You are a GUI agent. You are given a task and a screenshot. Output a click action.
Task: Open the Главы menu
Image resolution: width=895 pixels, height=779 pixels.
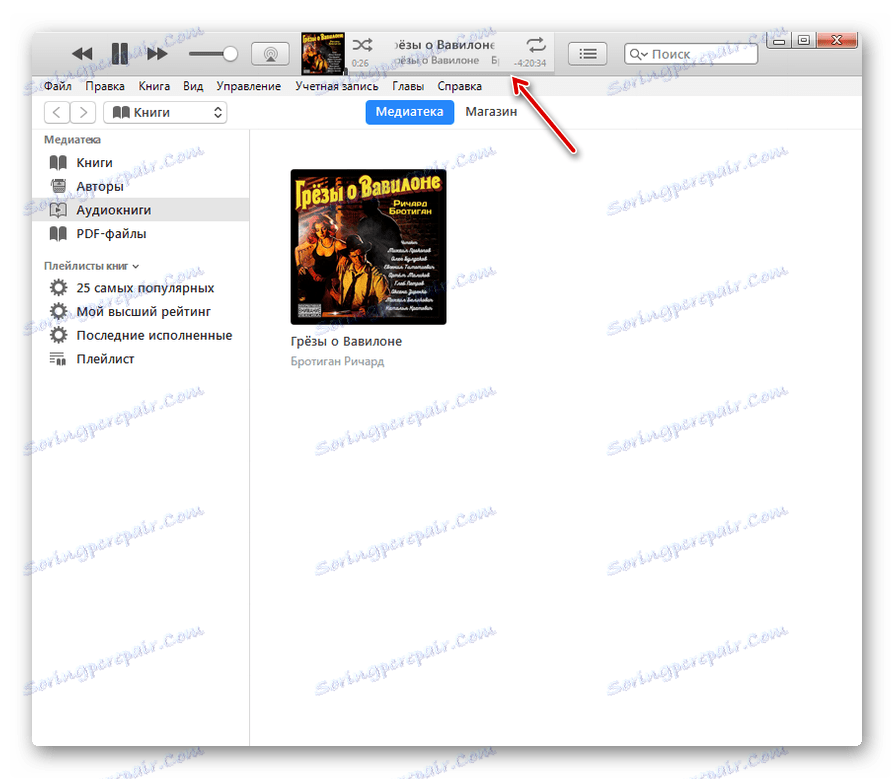(x=408, y=86)
